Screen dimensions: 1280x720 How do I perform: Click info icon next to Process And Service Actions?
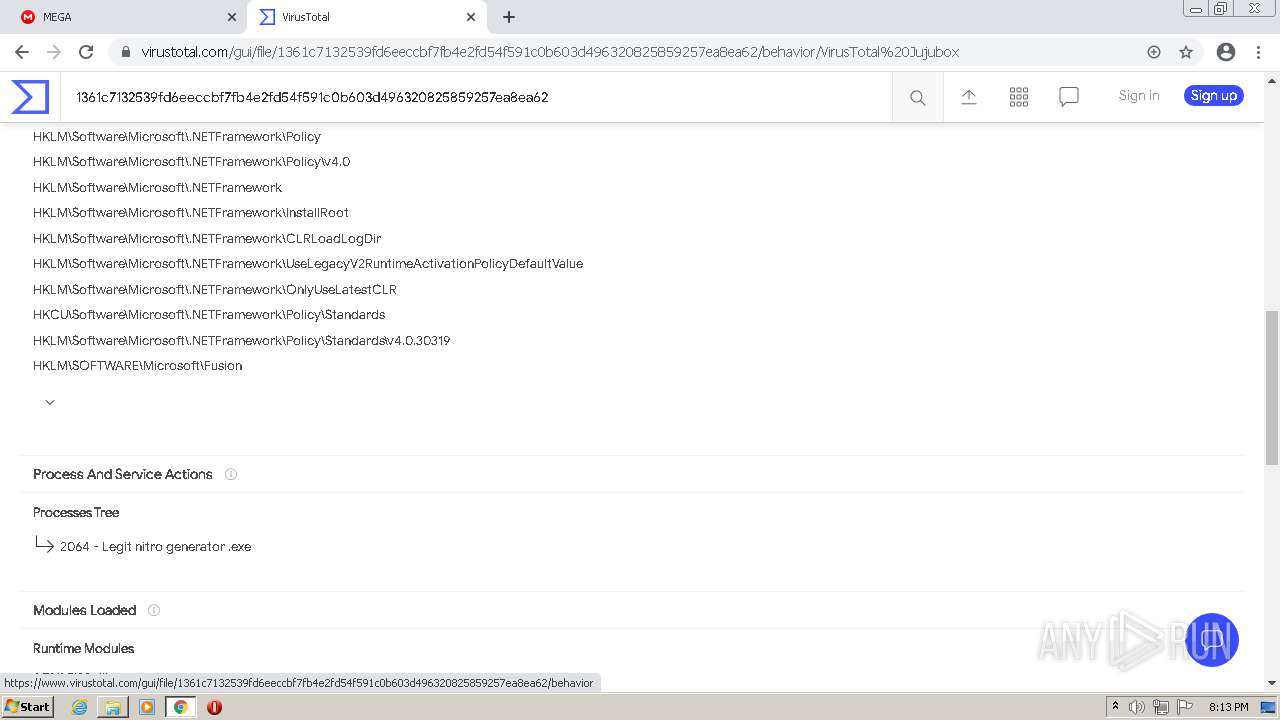pyautogui.click(x=231, y=474)
